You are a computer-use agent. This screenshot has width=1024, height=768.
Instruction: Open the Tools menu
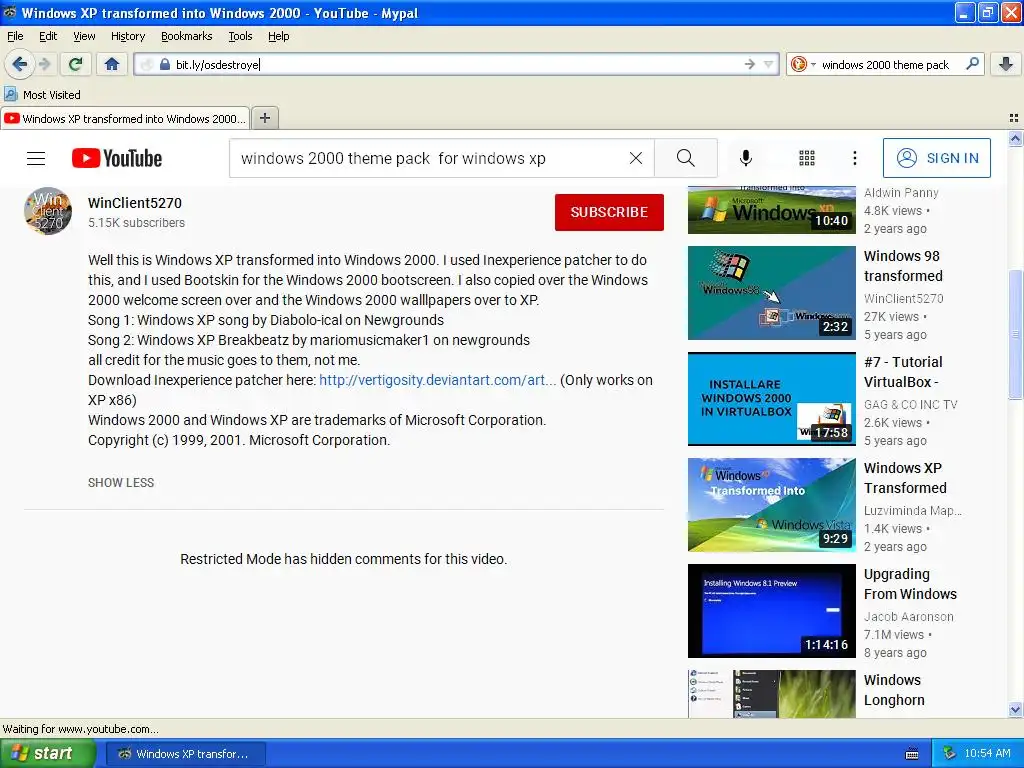(240, 36)
